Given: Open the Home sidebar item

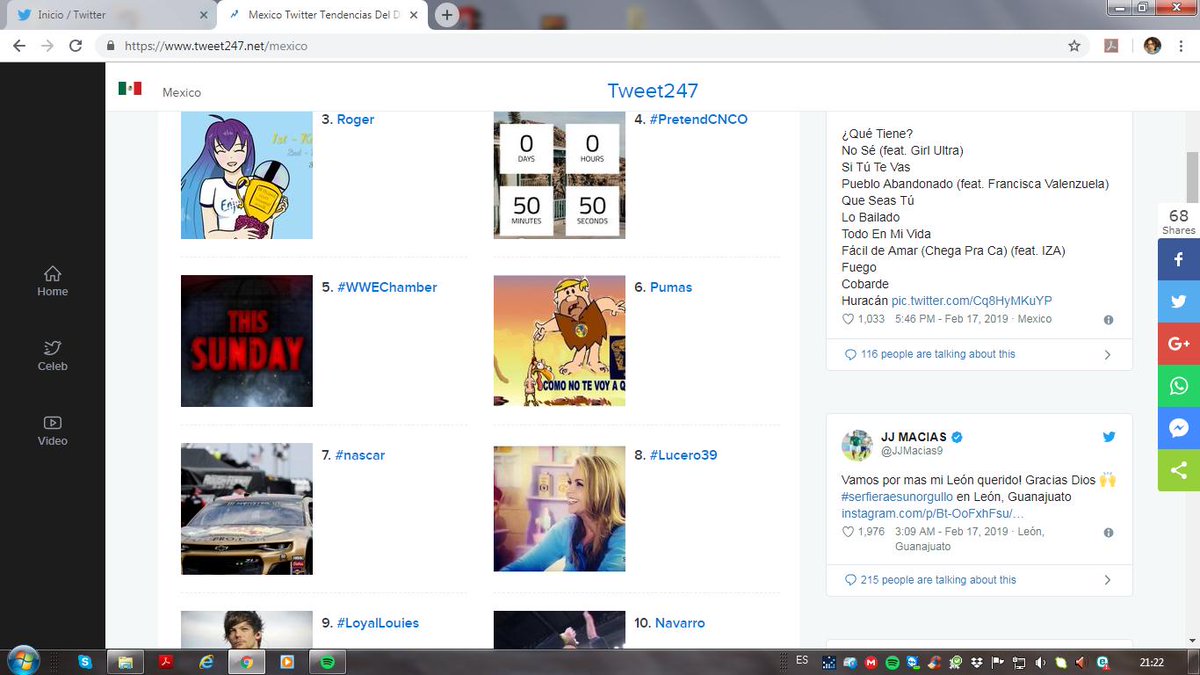Looking at the screenshot, I should point(52,281).
